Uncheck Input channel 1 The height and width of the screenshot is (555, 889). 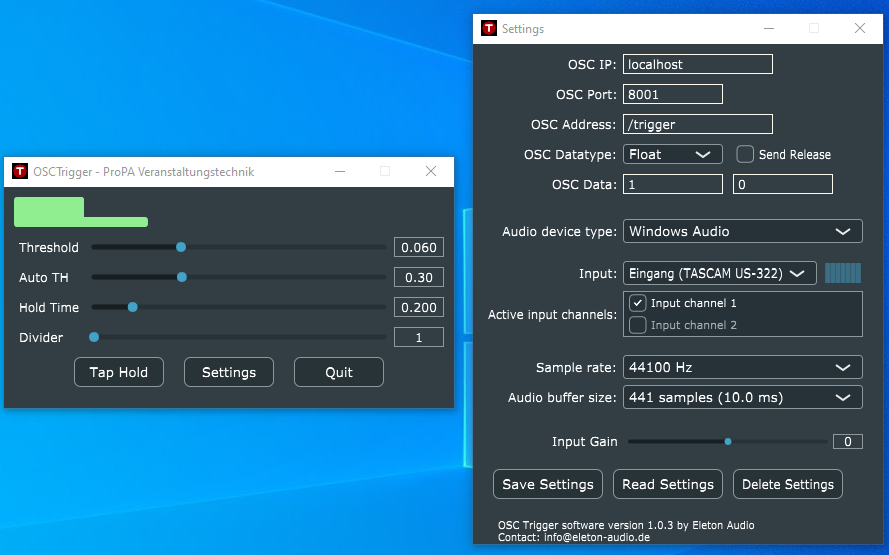pos(637,303)
